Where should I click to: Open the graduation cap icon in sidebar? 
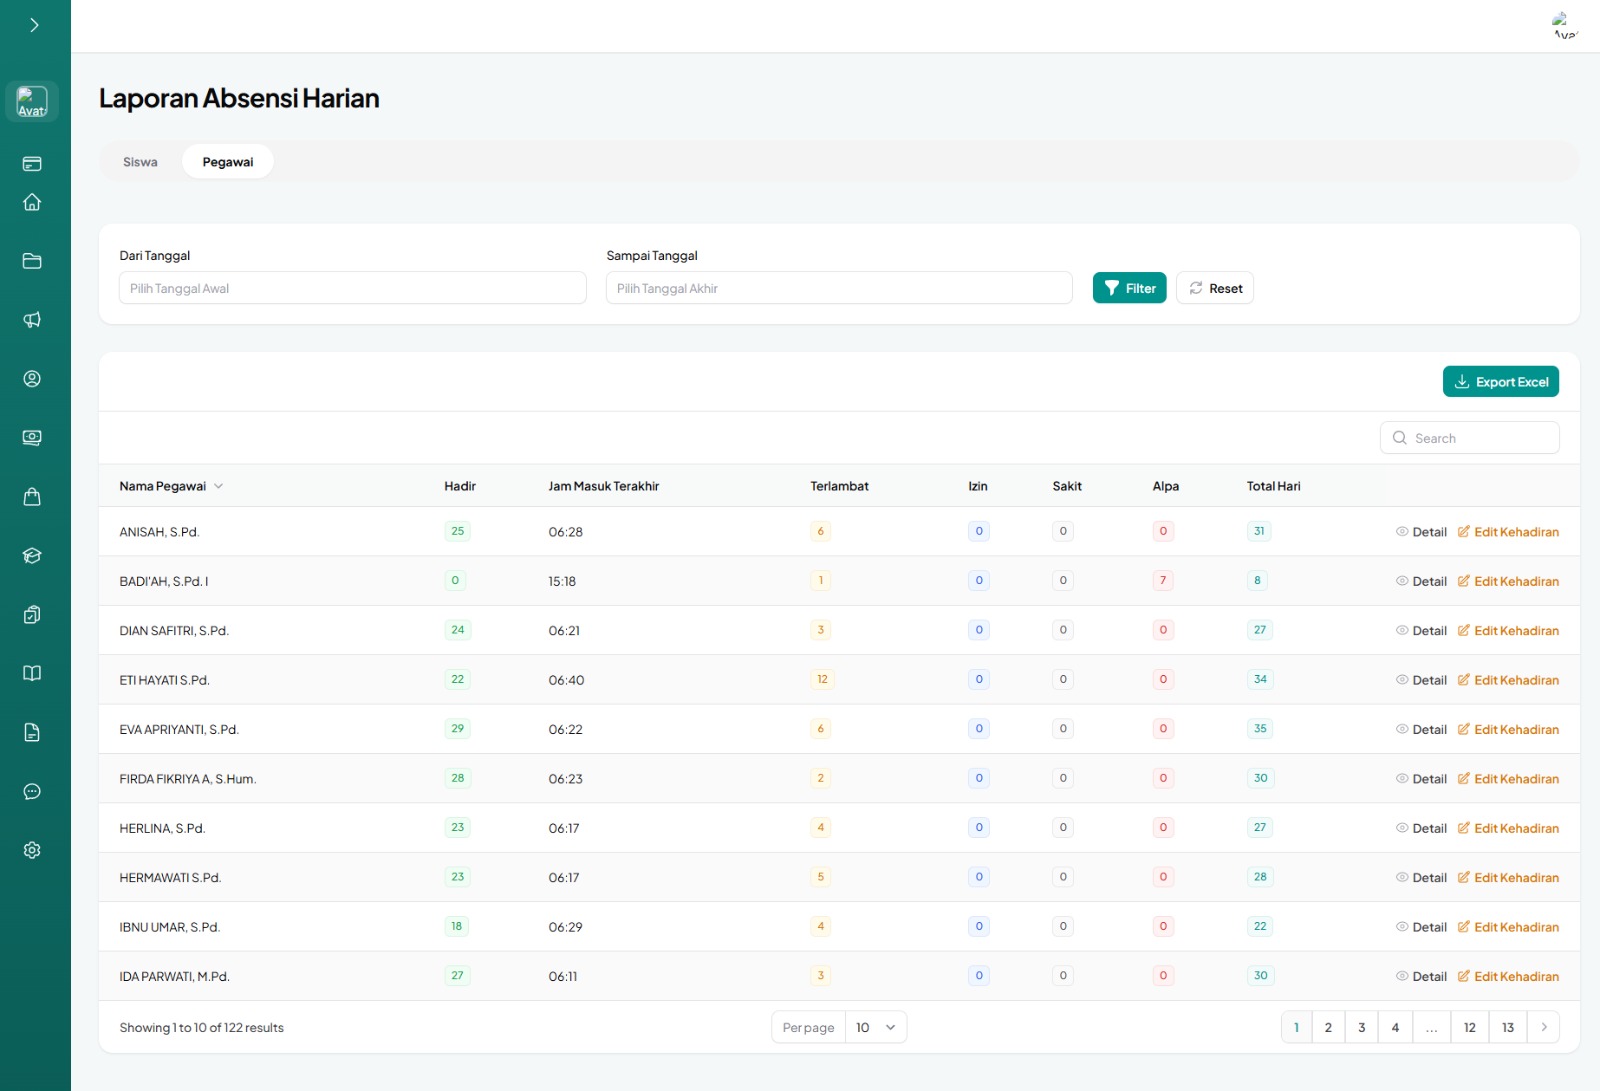point(32,556)
